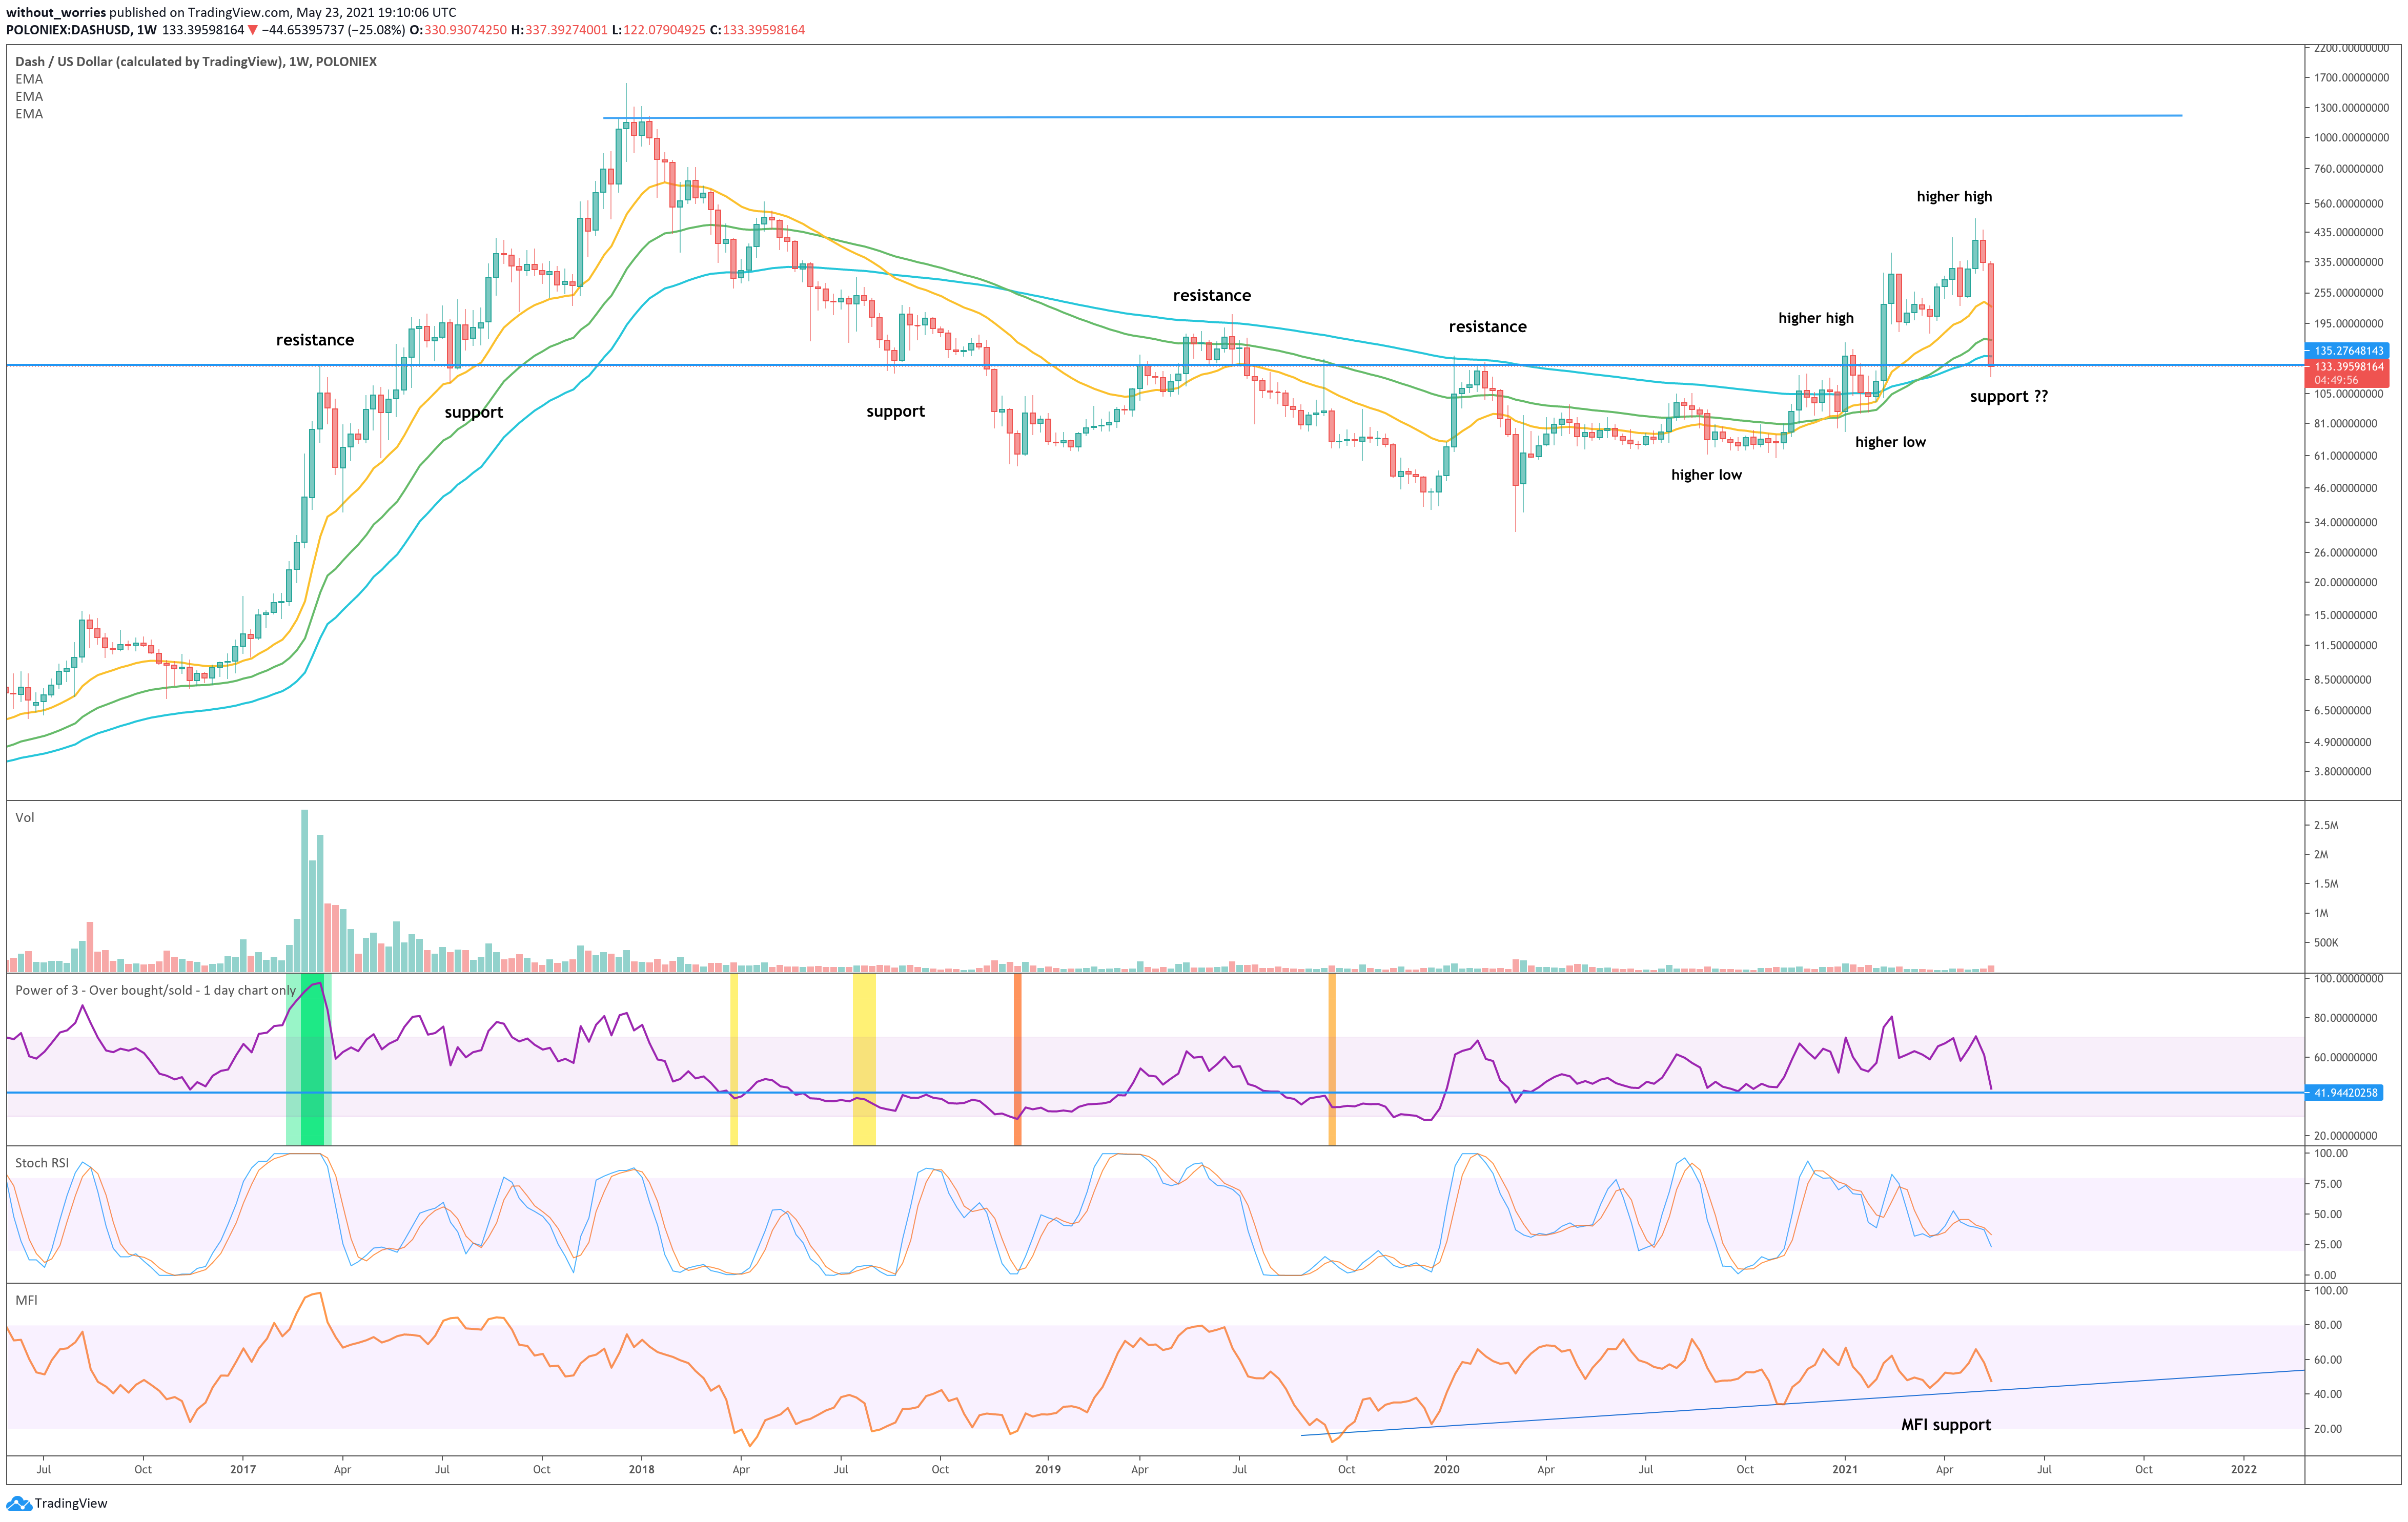Click the '2.5M' volume axis label
2408x1522 pixels.
(2326, 826)
